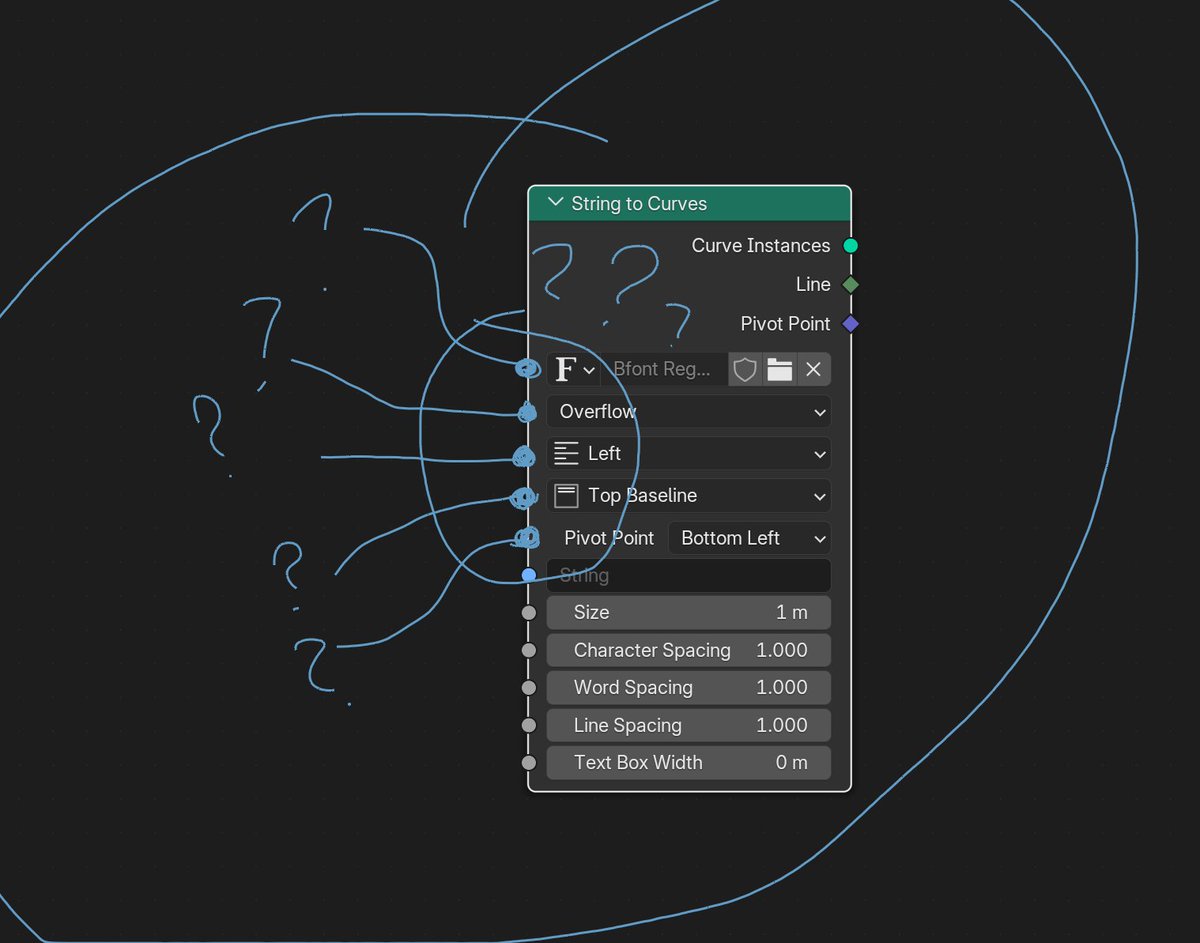Click the Word Spacing input socket
The width and height of the screenshot is (1200, 943).
pyautogui.click(x=529, y=688)
